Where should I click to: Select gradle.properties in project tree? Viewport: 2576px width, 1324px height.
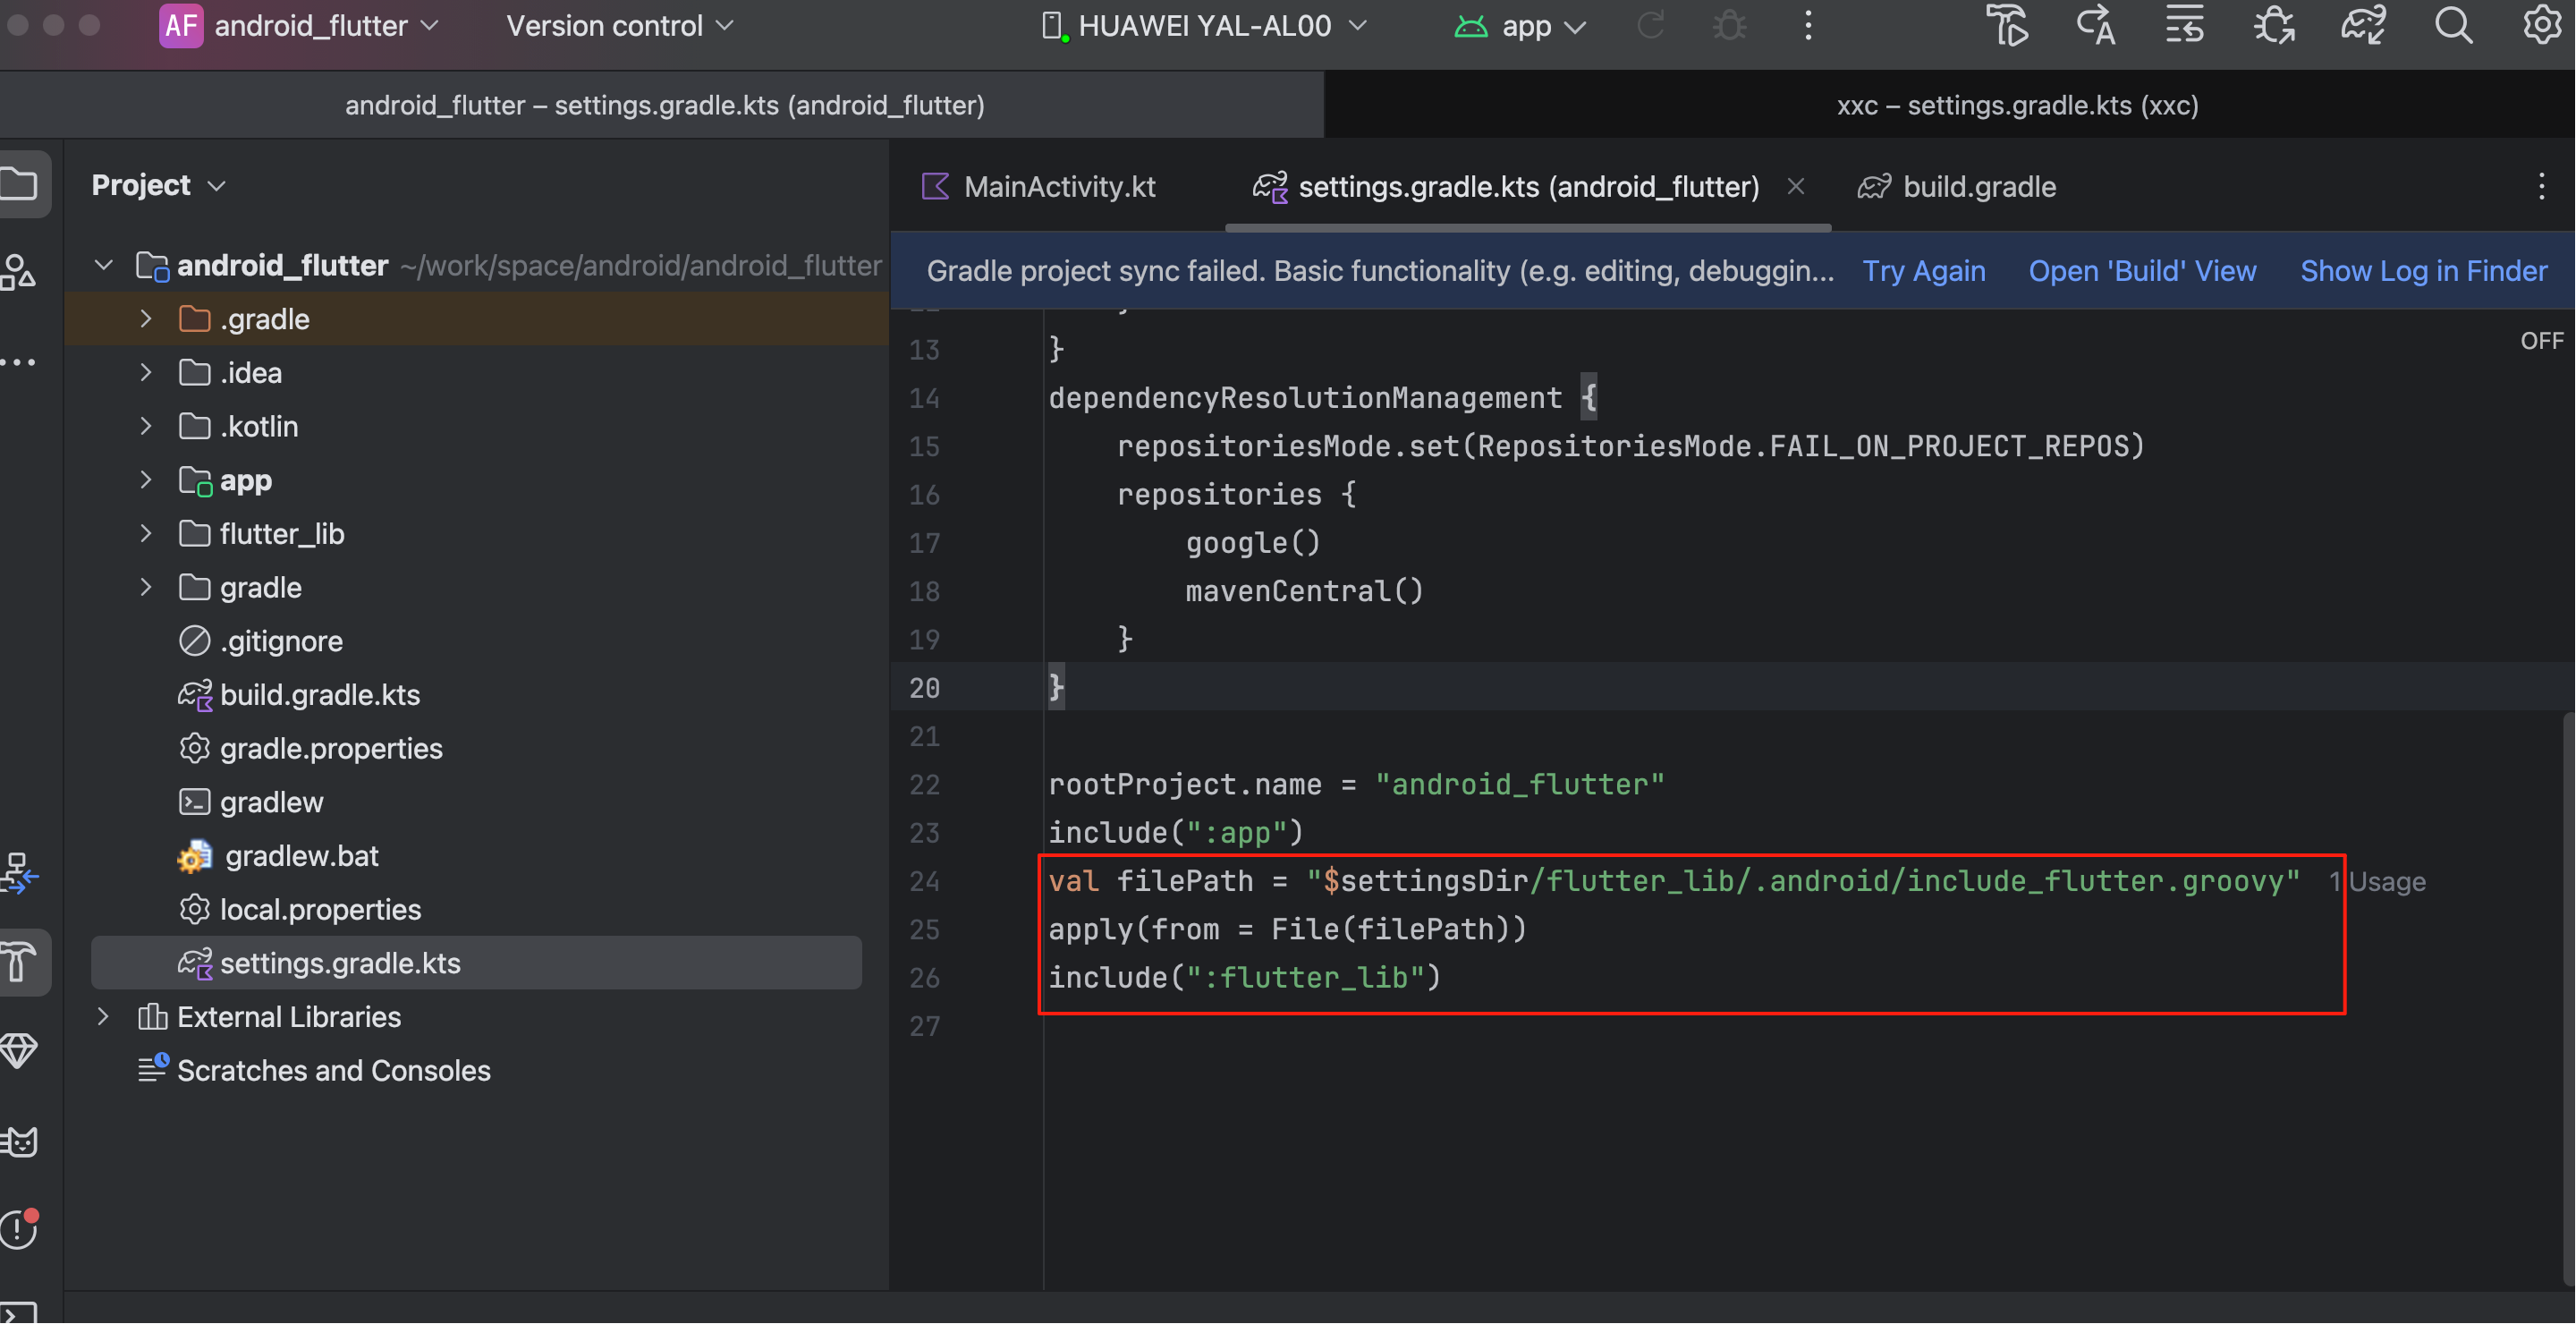pyautogui.click(x=330, y=748)
